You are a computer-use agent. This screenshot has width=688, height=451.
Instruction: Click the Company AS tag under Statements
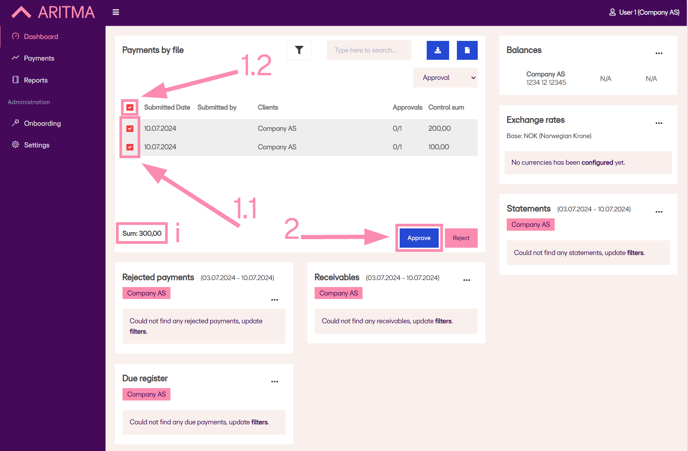pyautogui.click(x=530, y=225)
